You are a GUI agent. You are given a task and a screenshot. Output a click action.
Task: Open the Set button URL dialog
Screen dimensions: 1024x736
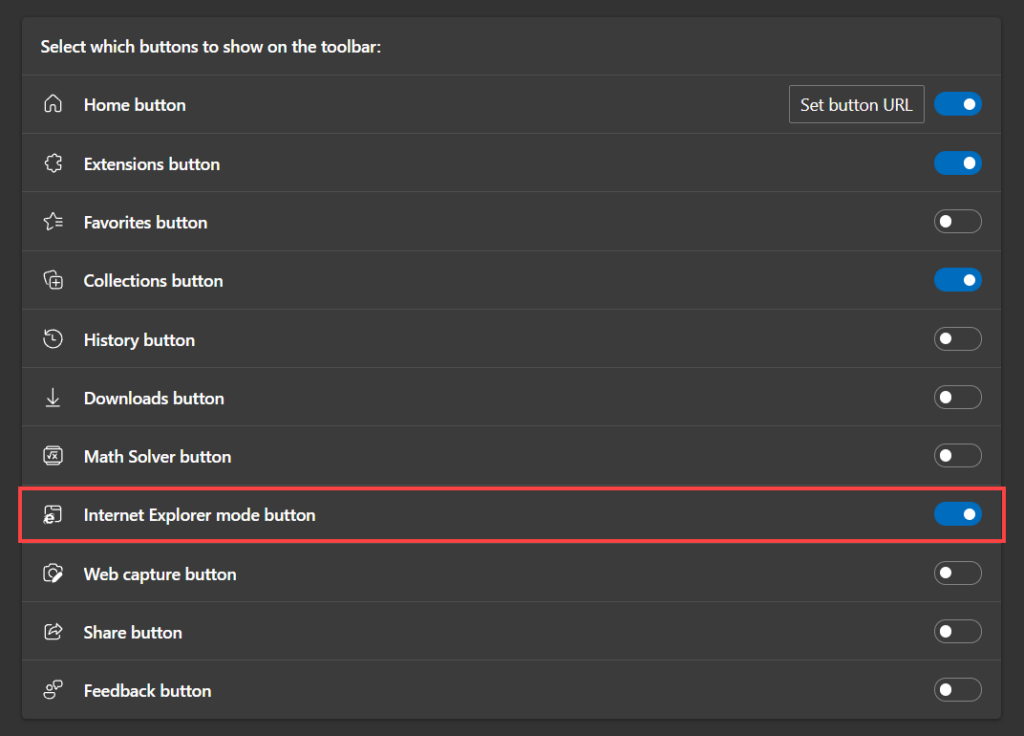coord(856,105)
